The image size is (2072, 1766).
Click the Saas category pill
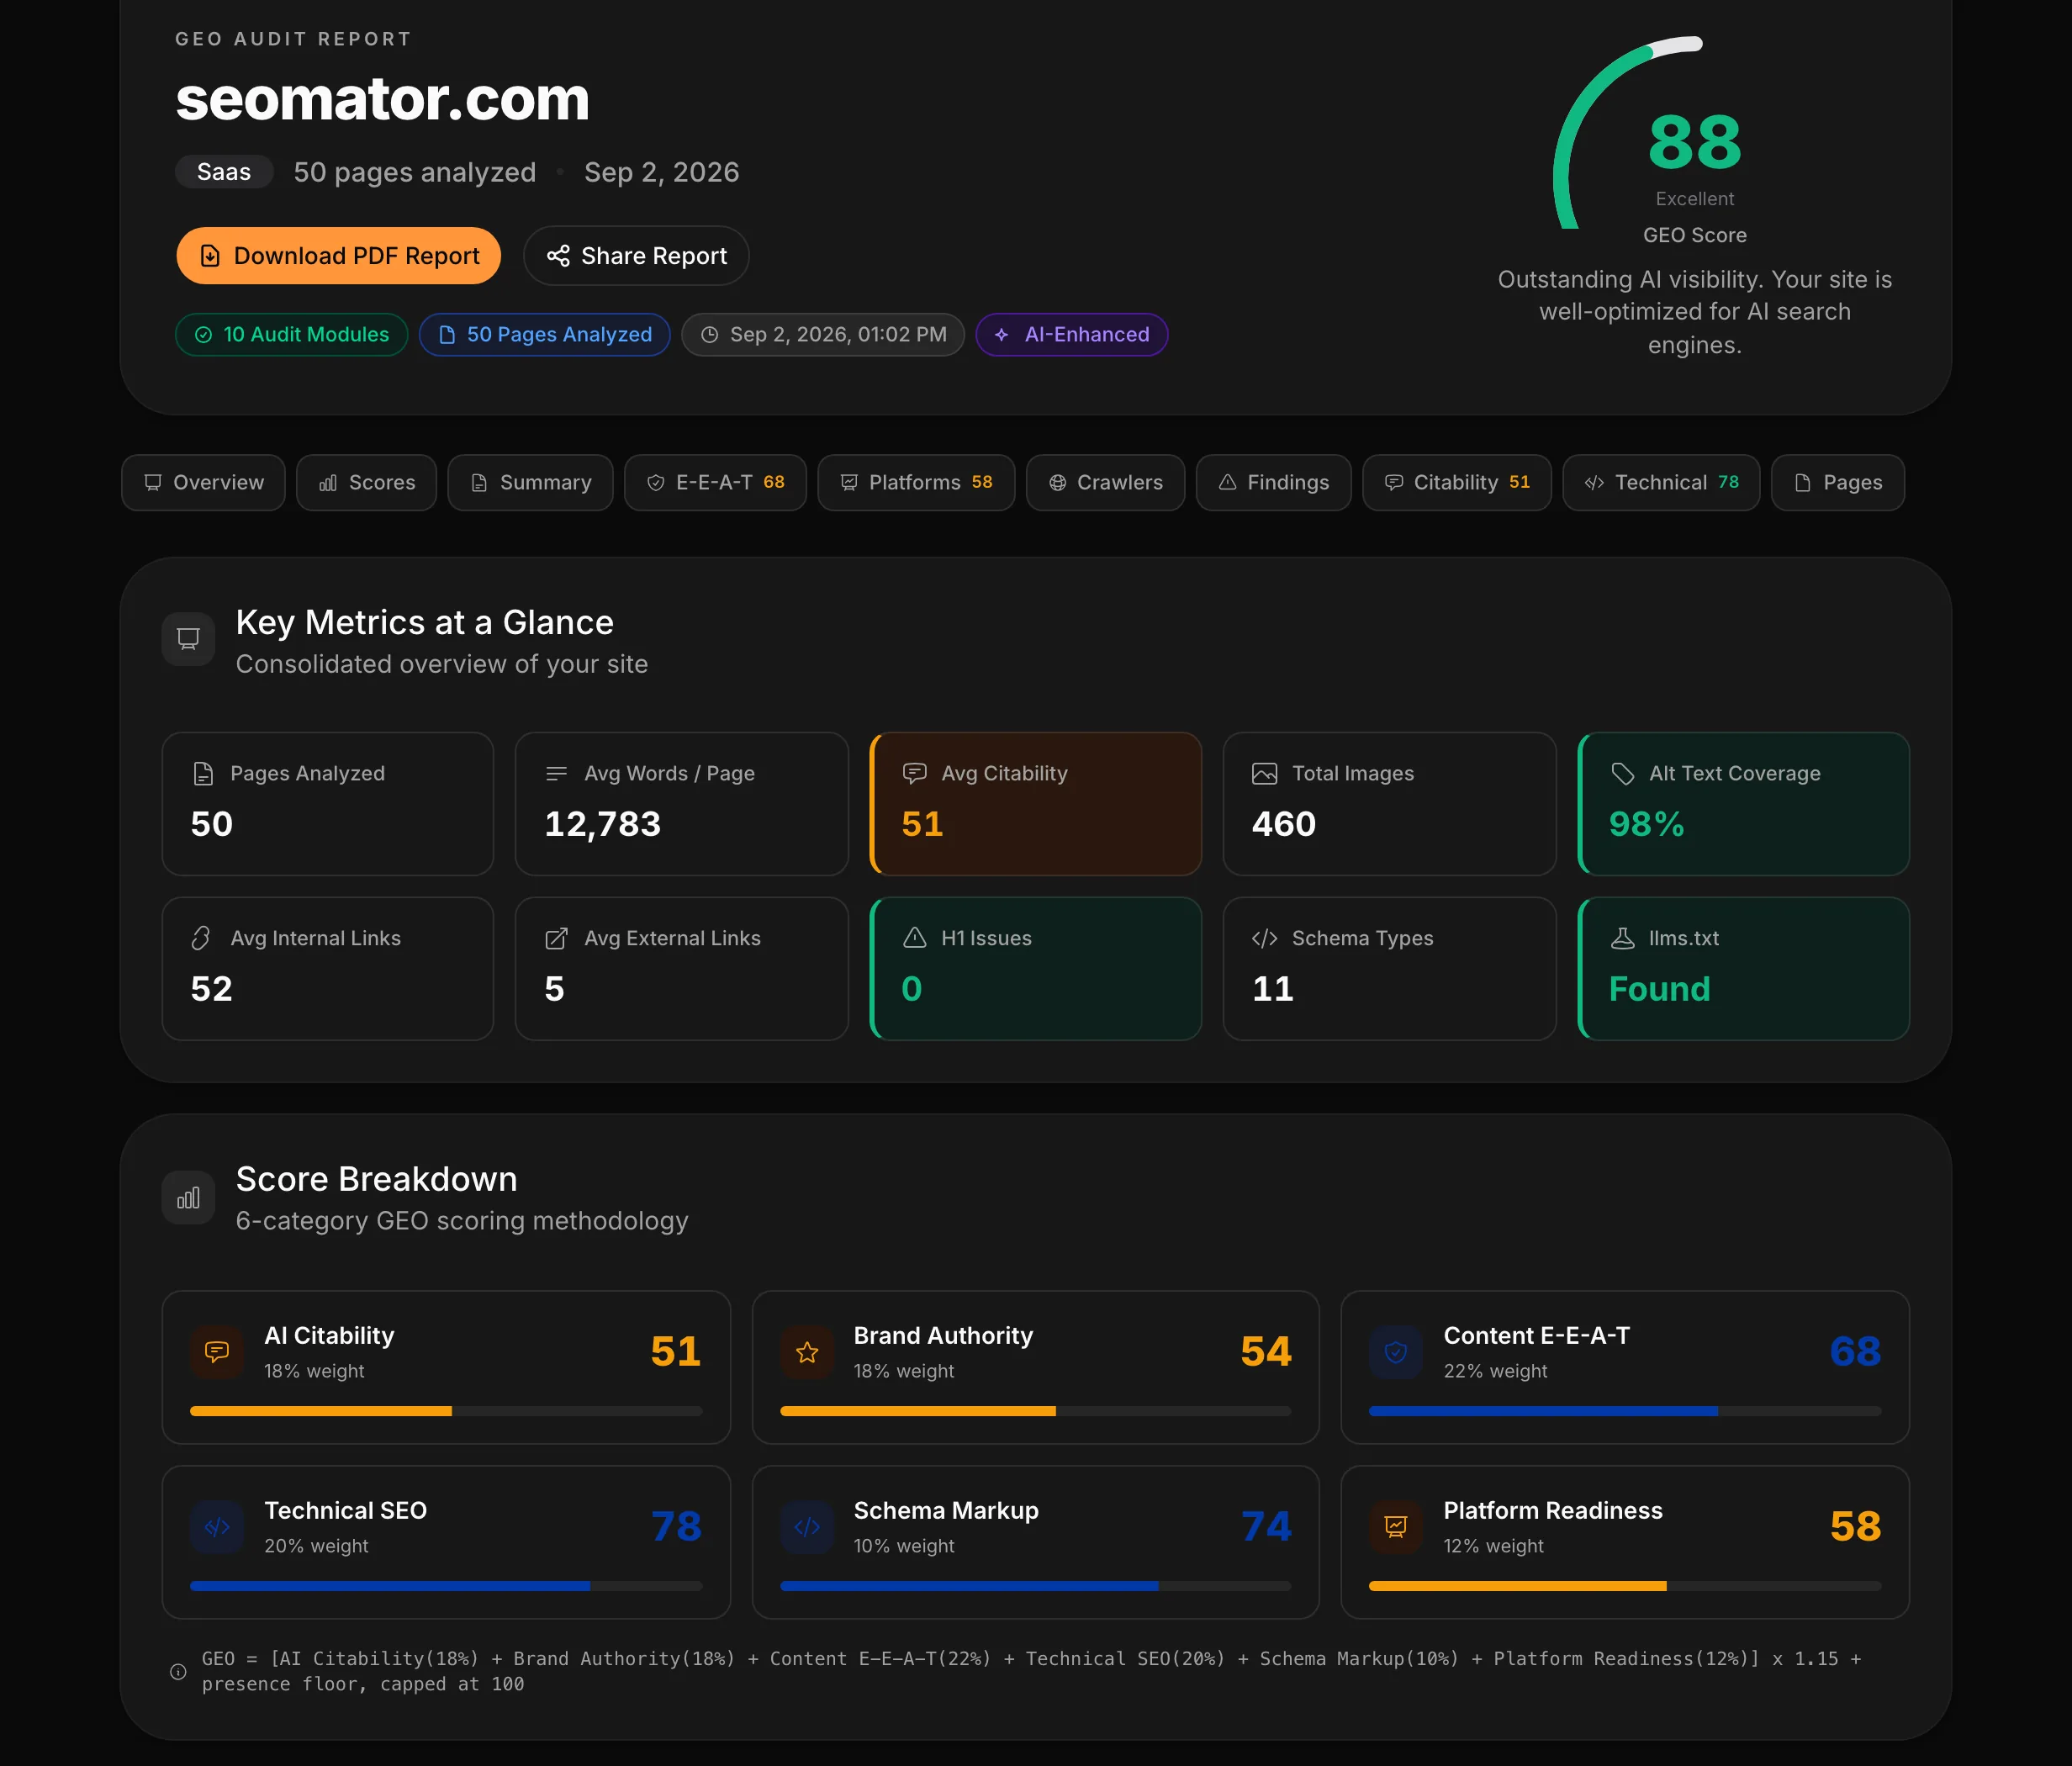[x=224, y=172]
